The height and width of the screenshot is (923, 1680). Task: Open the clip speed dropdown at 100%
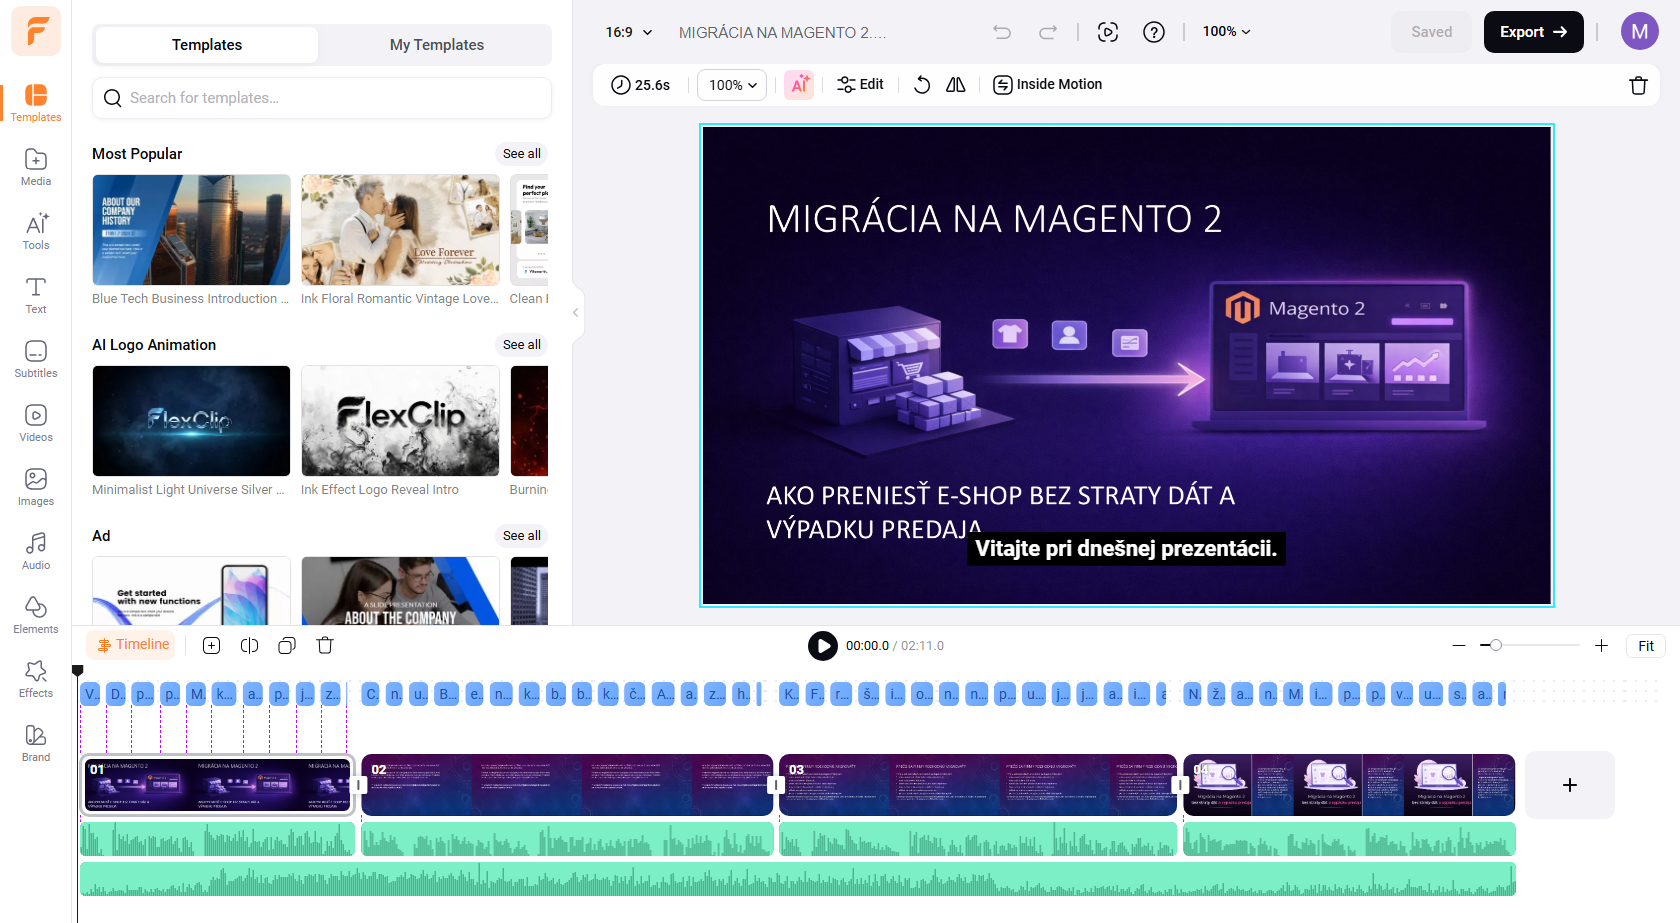731,84
